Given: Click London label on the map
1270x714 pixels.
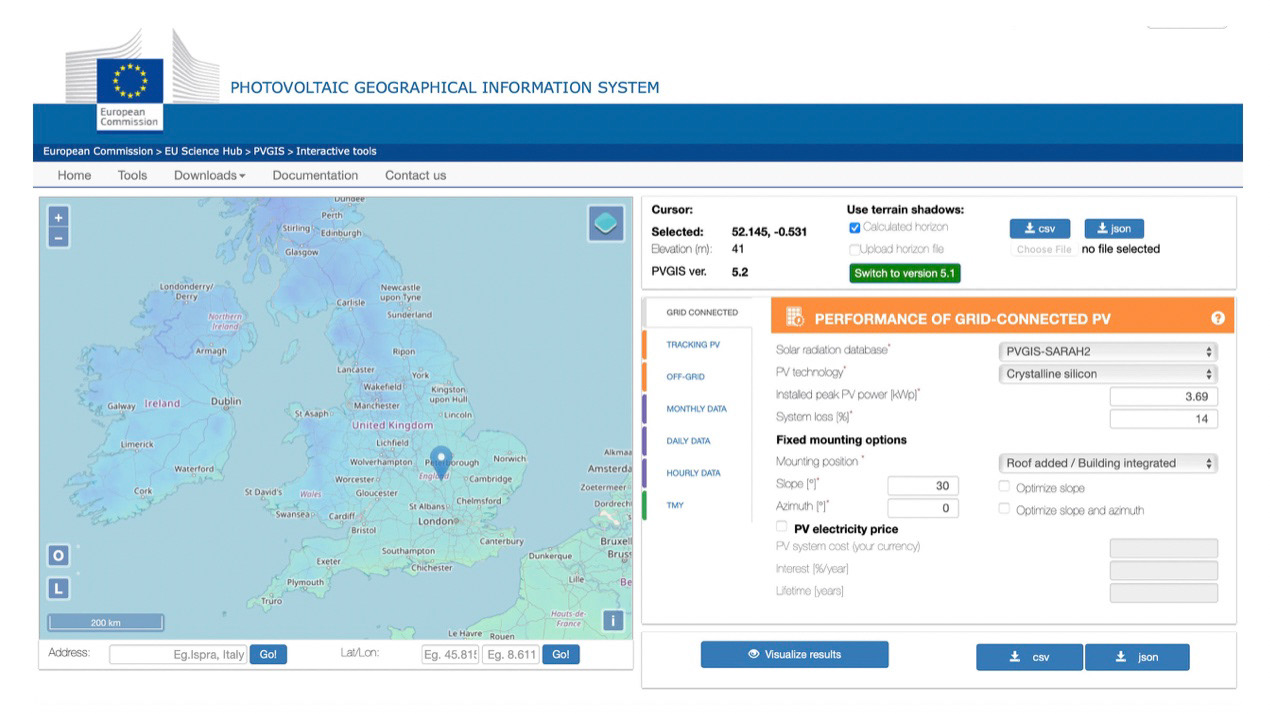Looking at the screenshot, I should point(436,521).
